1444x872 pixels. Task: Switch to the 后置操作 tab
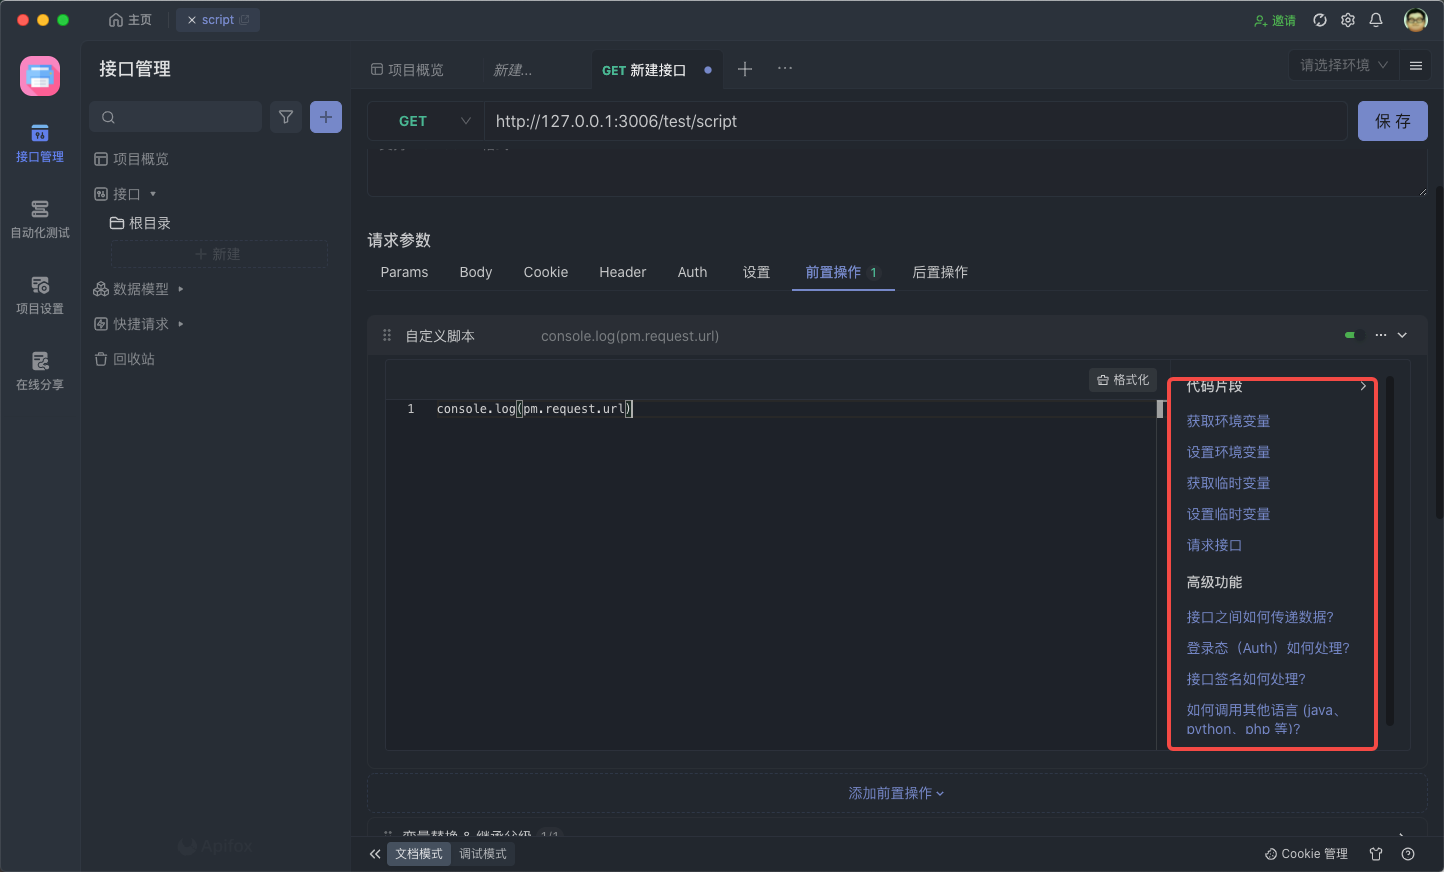click(x=939, y=271)
